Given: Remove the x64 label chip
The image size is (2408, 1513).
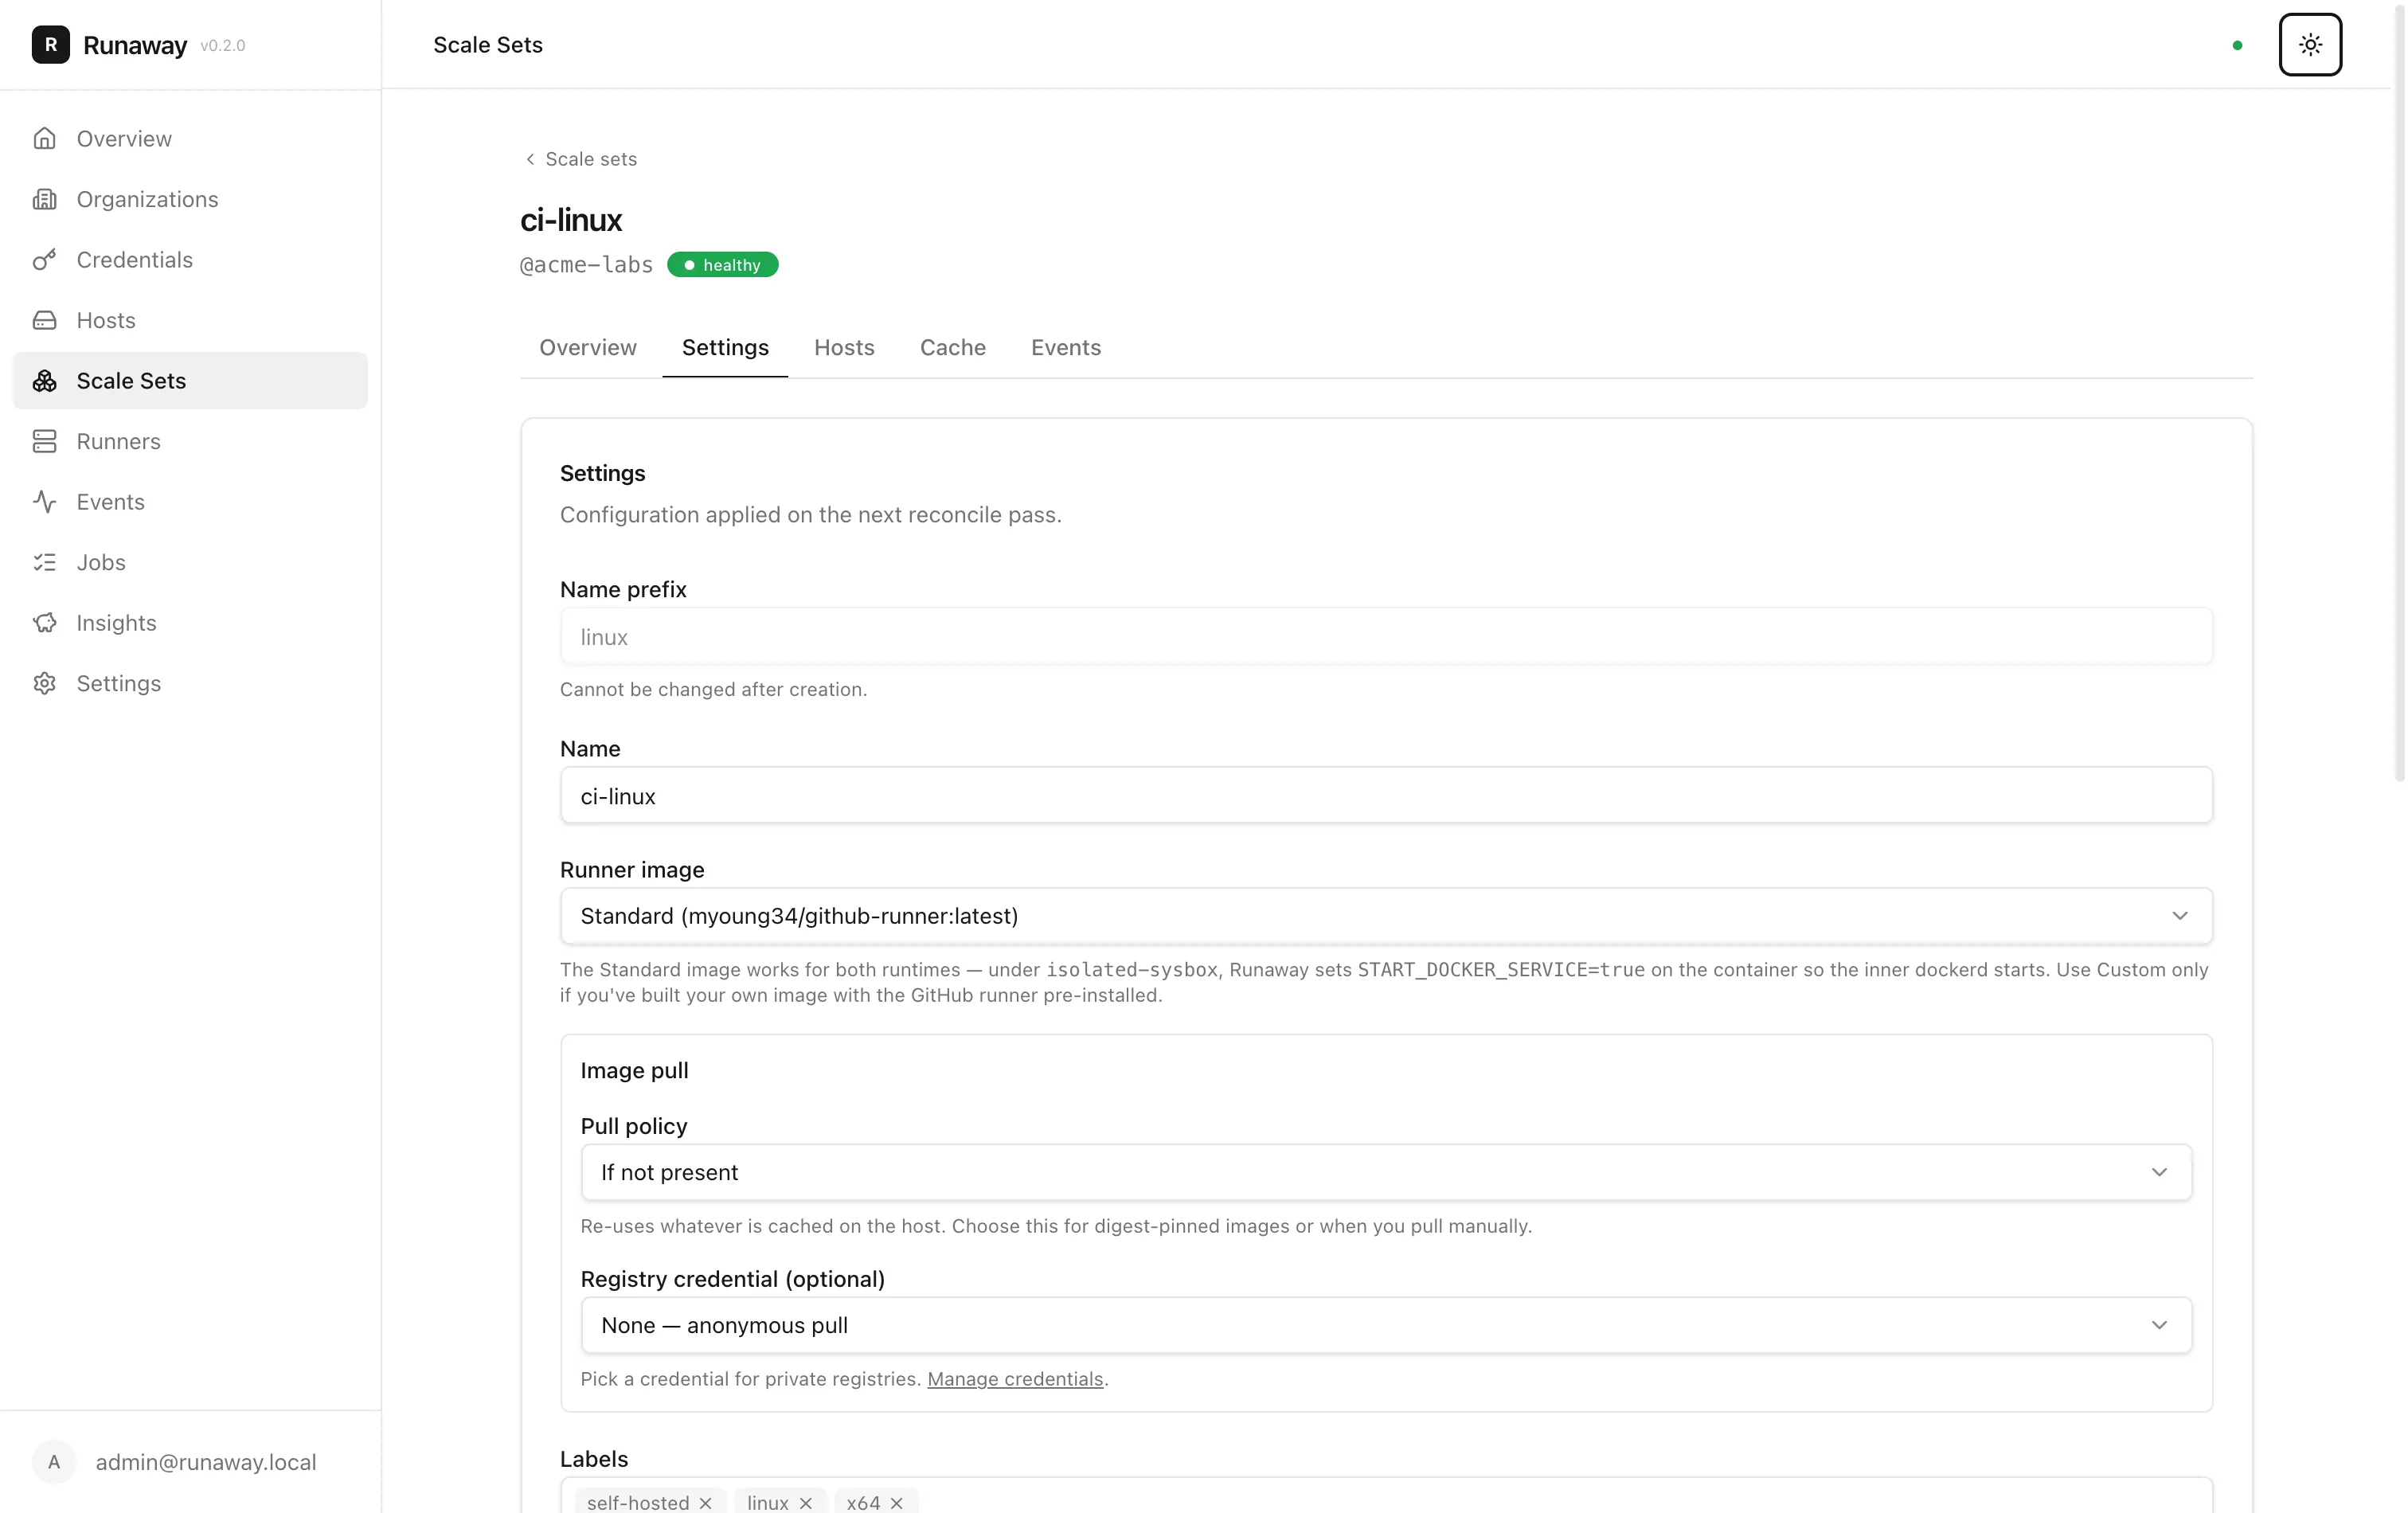Looking at the screenshot, I should [896, 1502].
